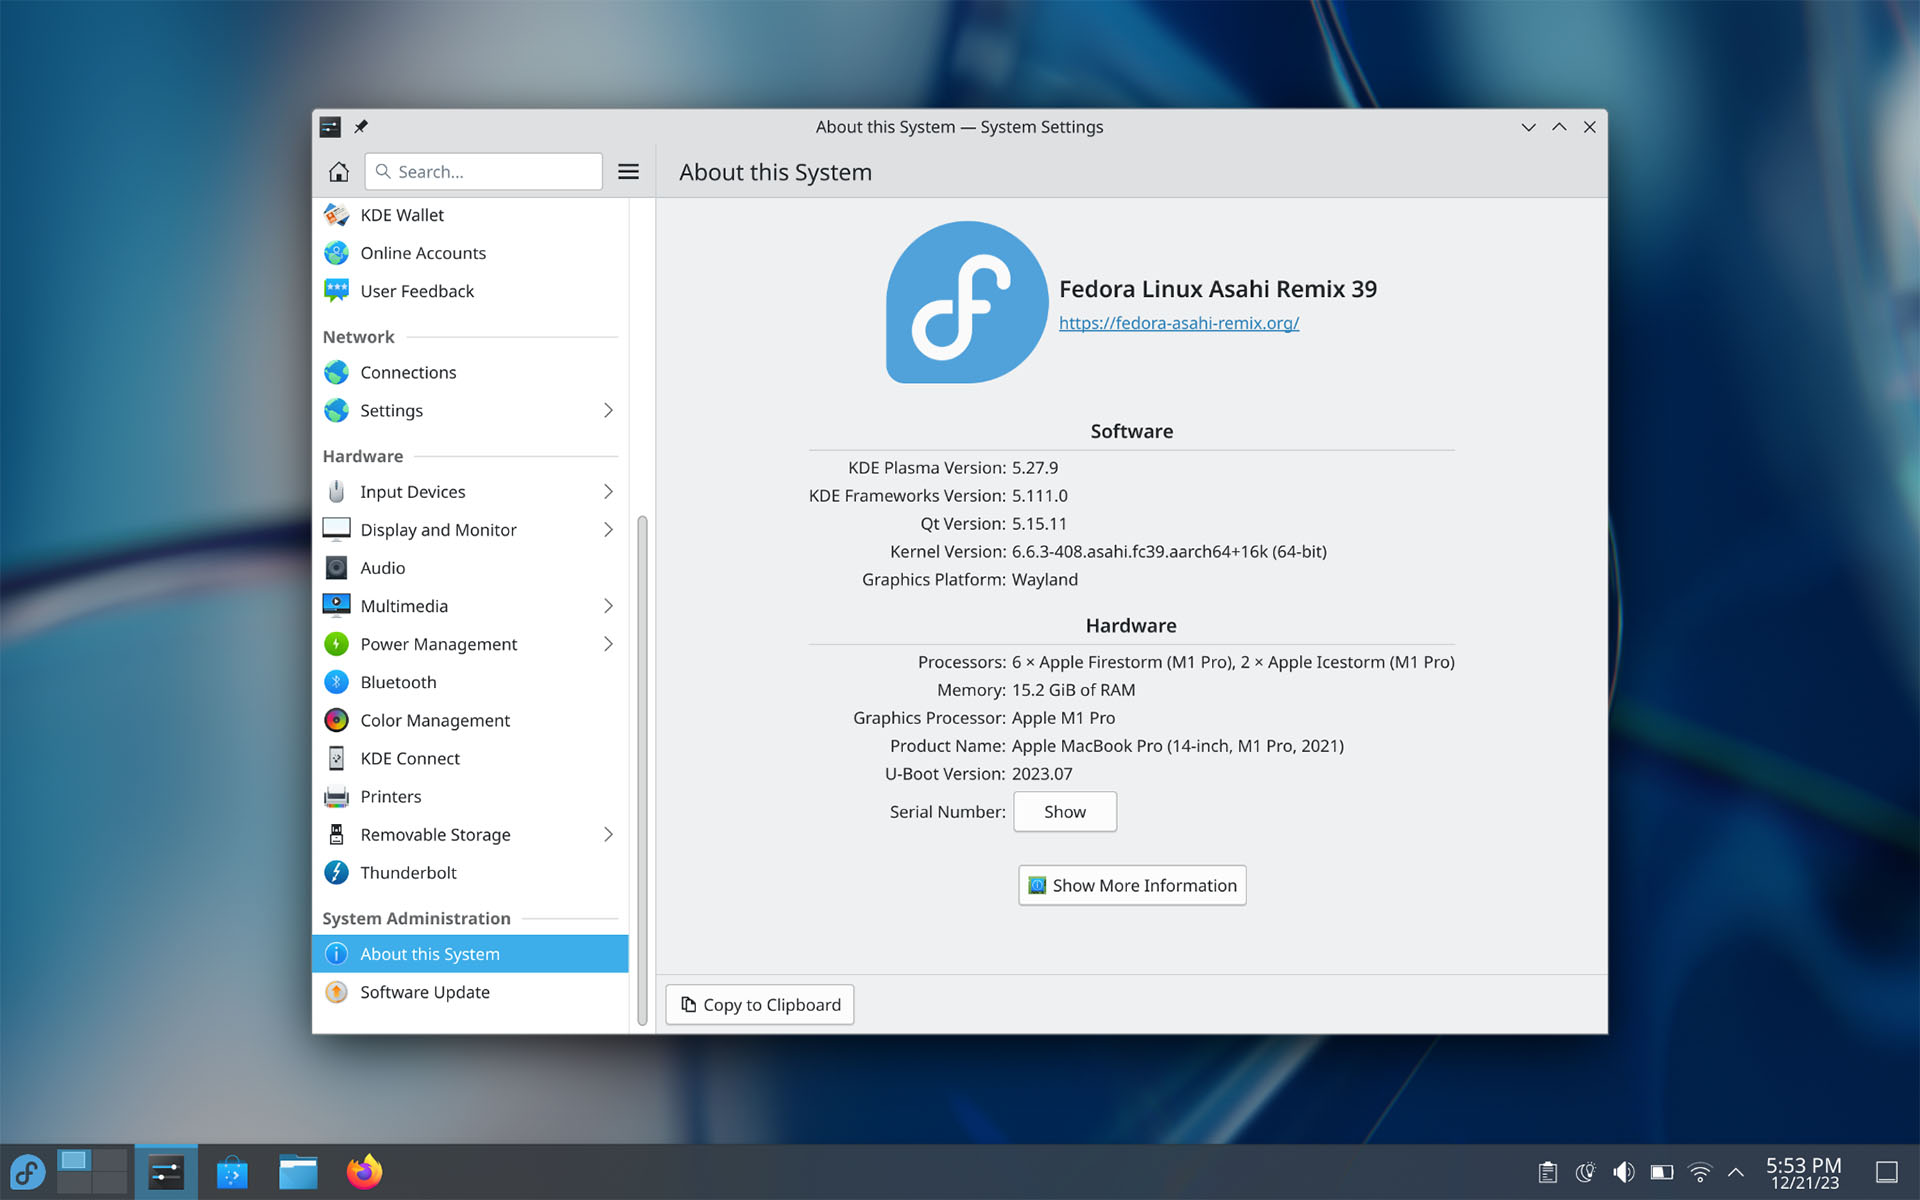Select Software Update menu item
This screenshot has width=1920, height=1200.
(424, 991)
